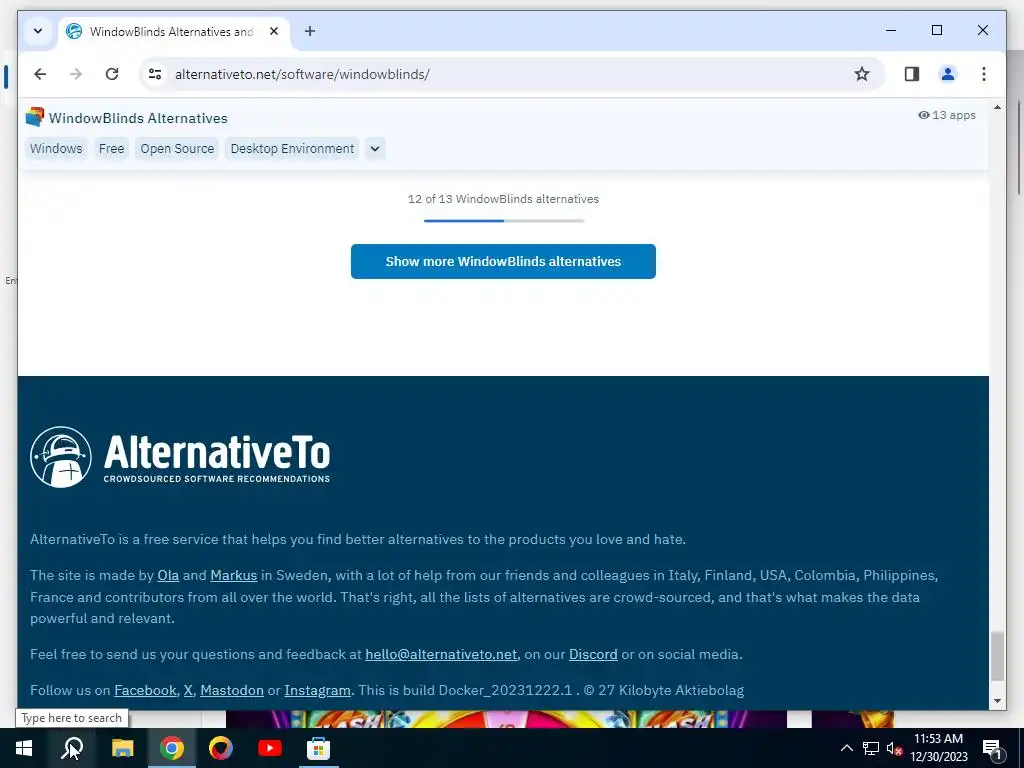Click the scrollbar up arrow
The width and height of the screenshot is (1024, 768).
(997, 107)
